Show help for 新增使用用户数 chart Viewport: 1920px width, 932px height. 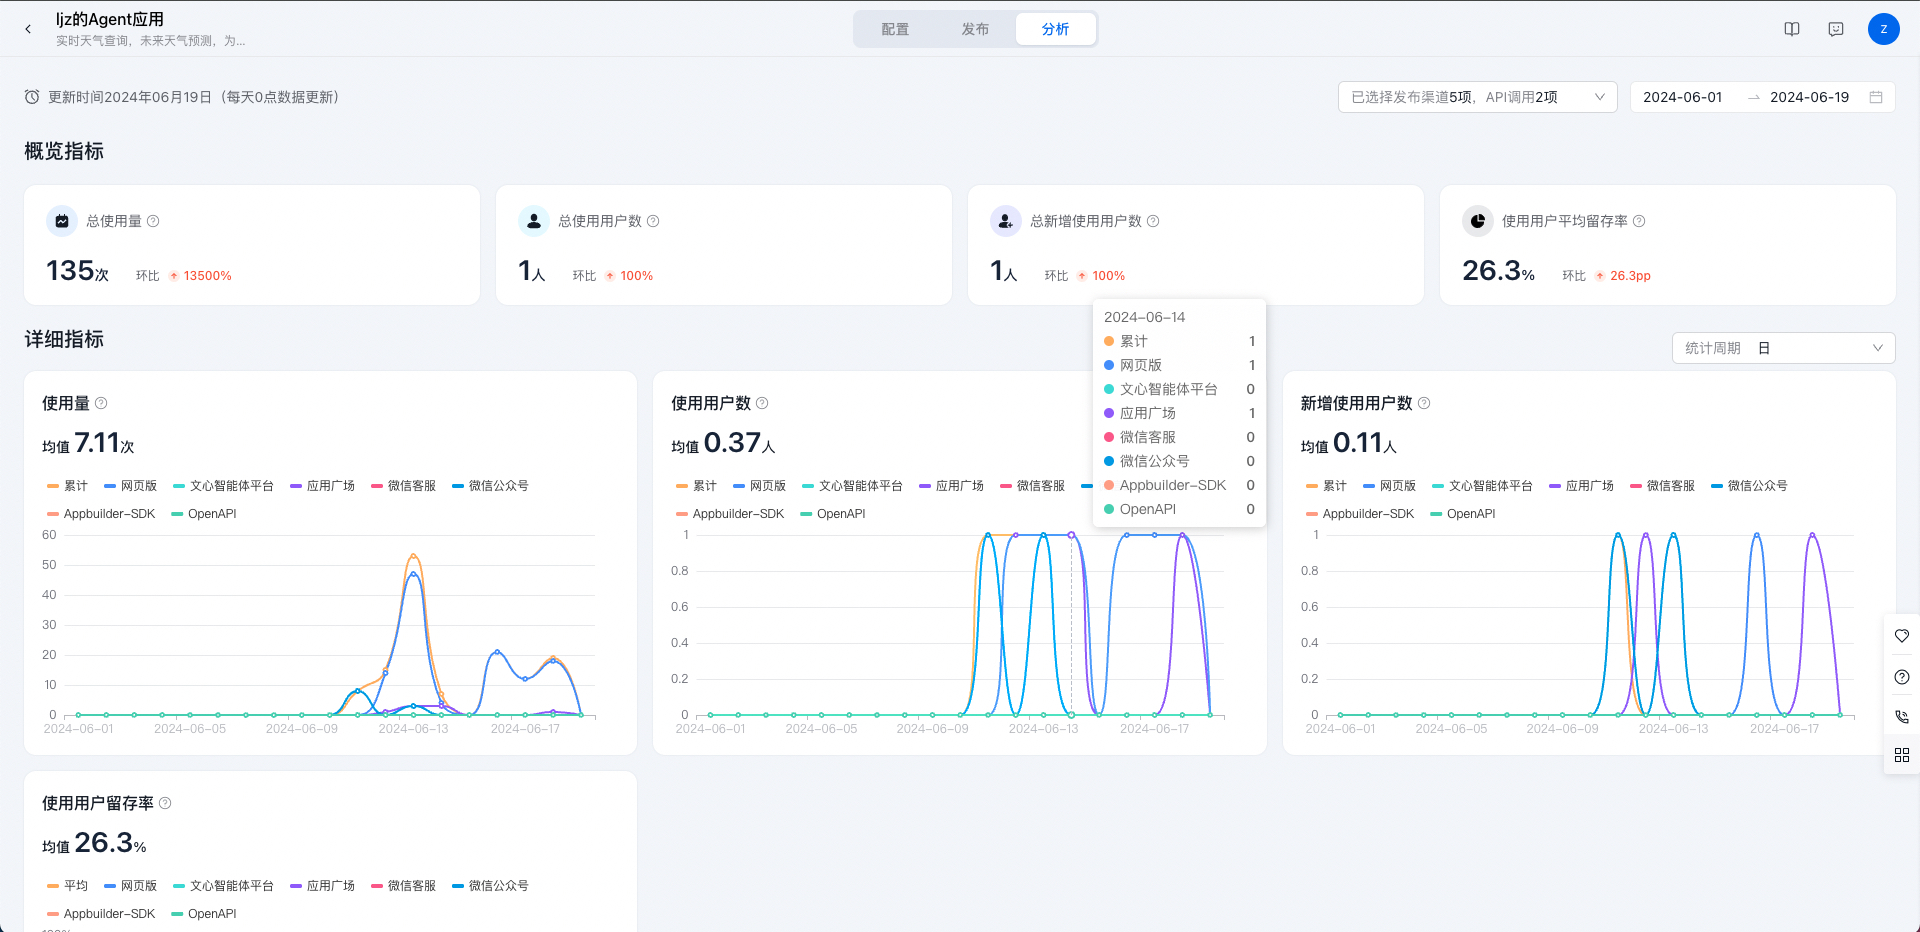(1424, 403)
